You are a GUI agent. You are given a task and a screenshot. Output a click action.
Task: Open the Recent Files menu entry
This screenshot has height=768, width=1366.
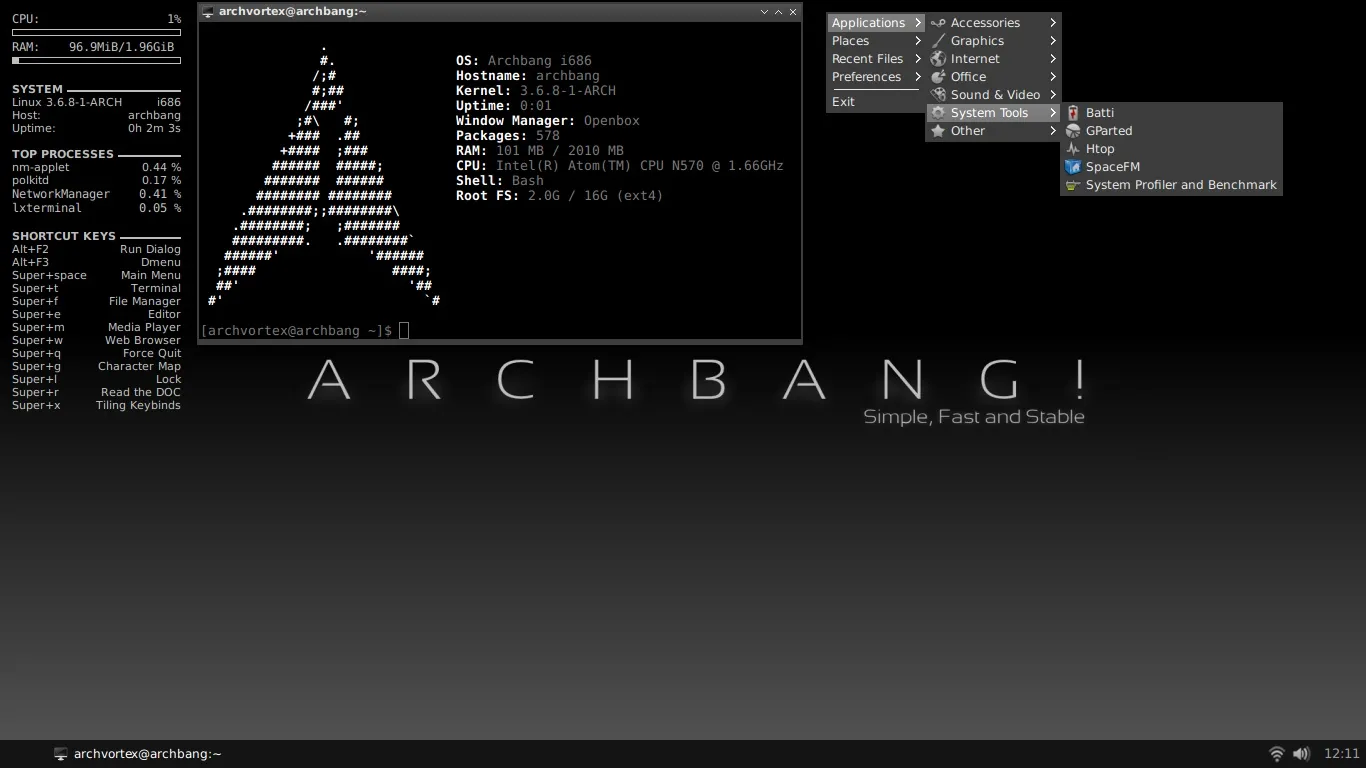pyautogui.click(x=867, y=59)
